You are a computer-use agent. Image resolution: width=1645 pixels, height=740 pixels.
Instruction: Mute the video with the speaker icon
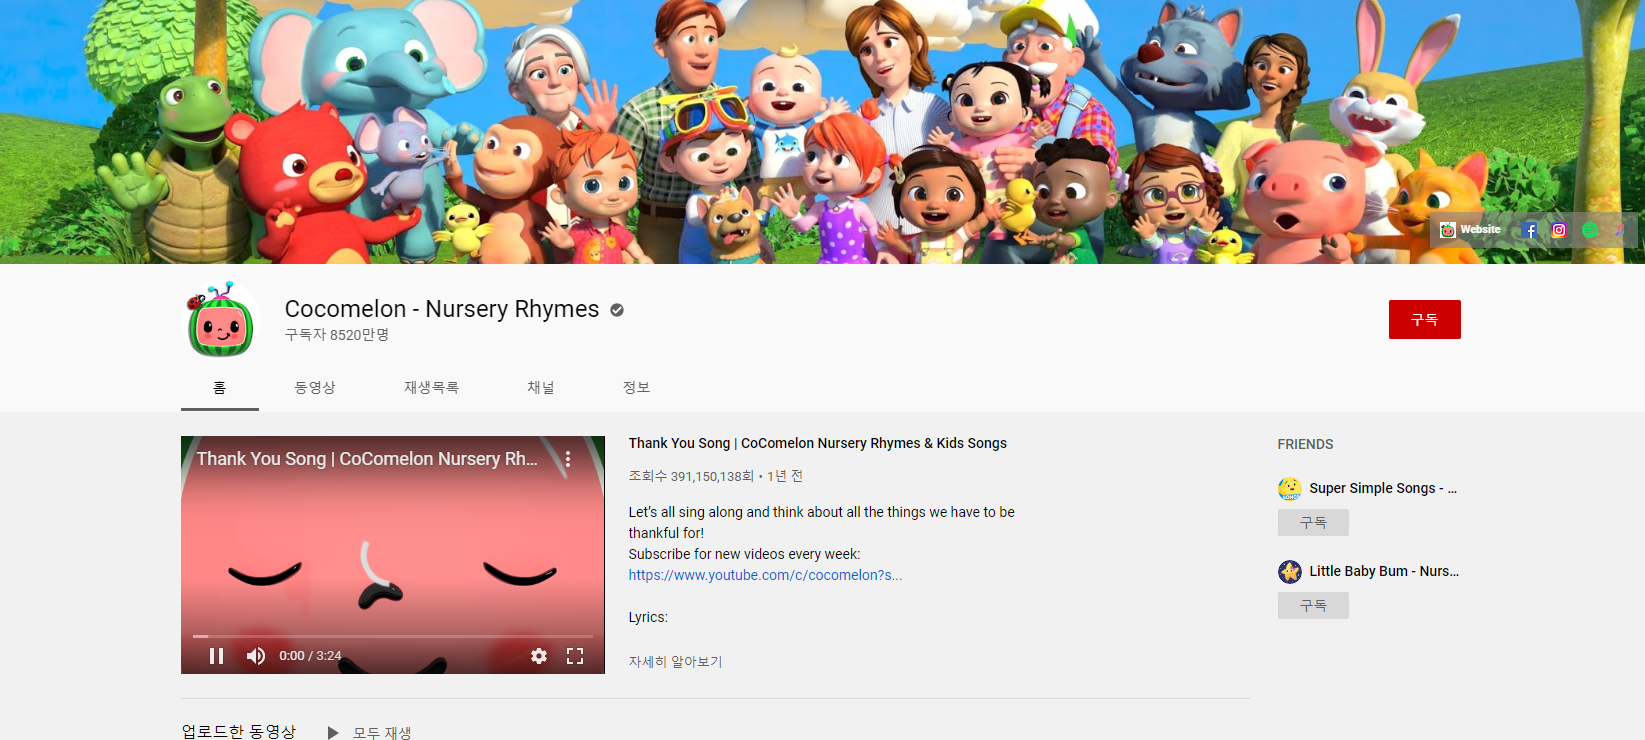(x=256, y=656)
